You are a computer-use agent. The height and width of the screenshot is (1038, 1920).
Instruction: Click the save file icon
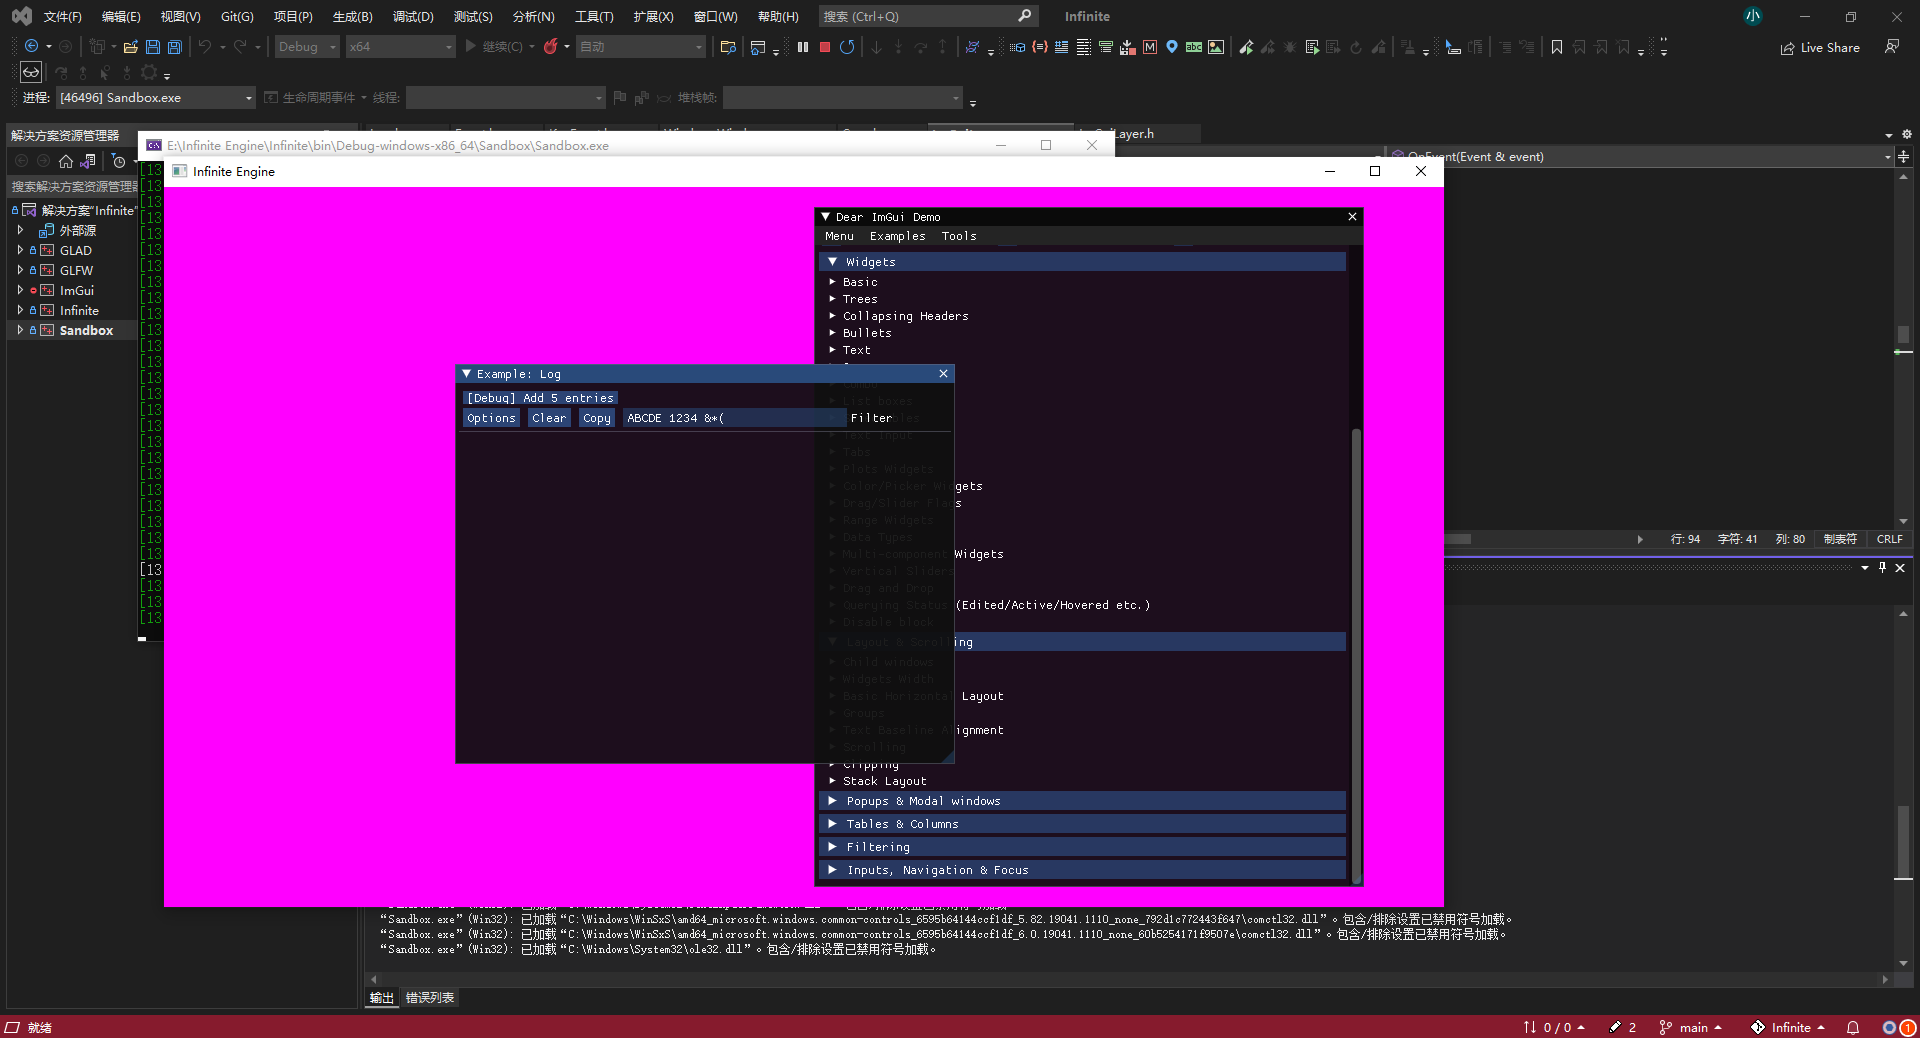(x=153, y=47)
